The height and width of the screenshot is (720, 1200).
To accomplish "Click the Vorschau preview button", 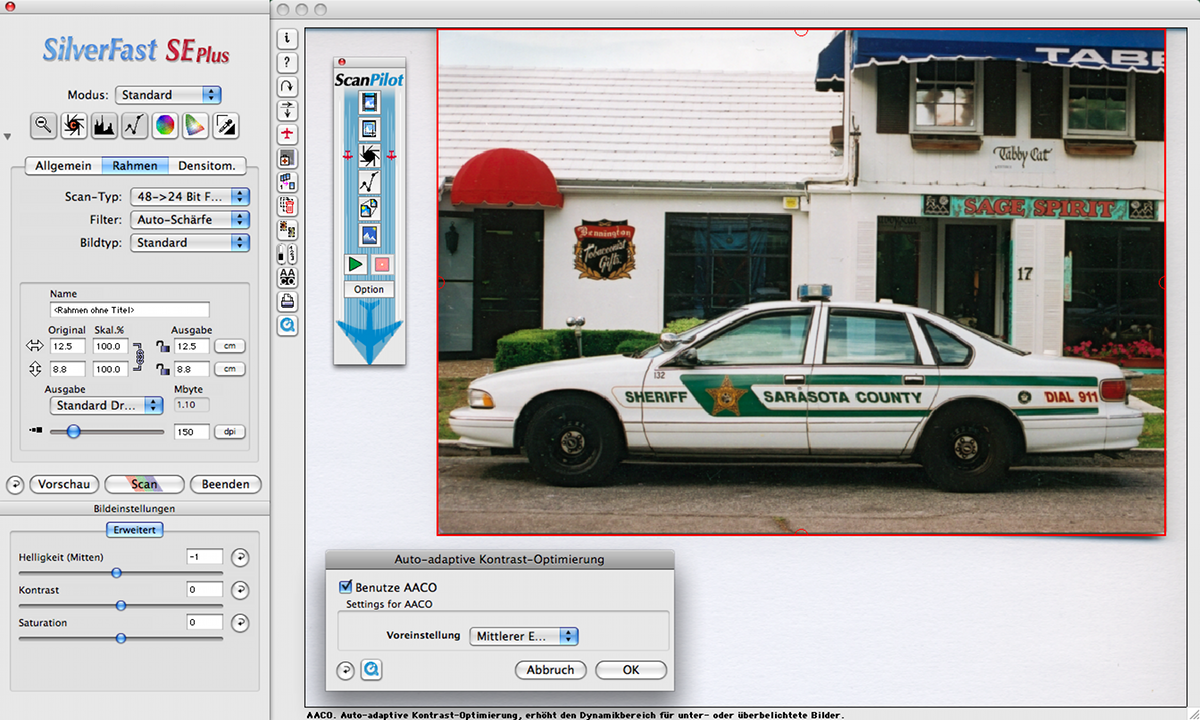I will coord(64,484).
